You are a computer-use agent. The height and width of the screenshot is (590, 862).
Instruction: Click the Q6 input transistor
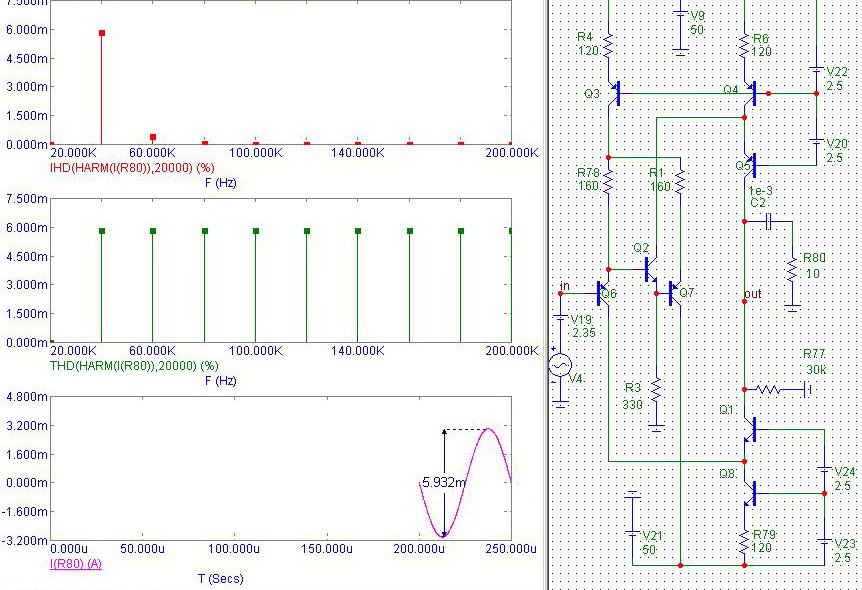click(x=603, y=293)
